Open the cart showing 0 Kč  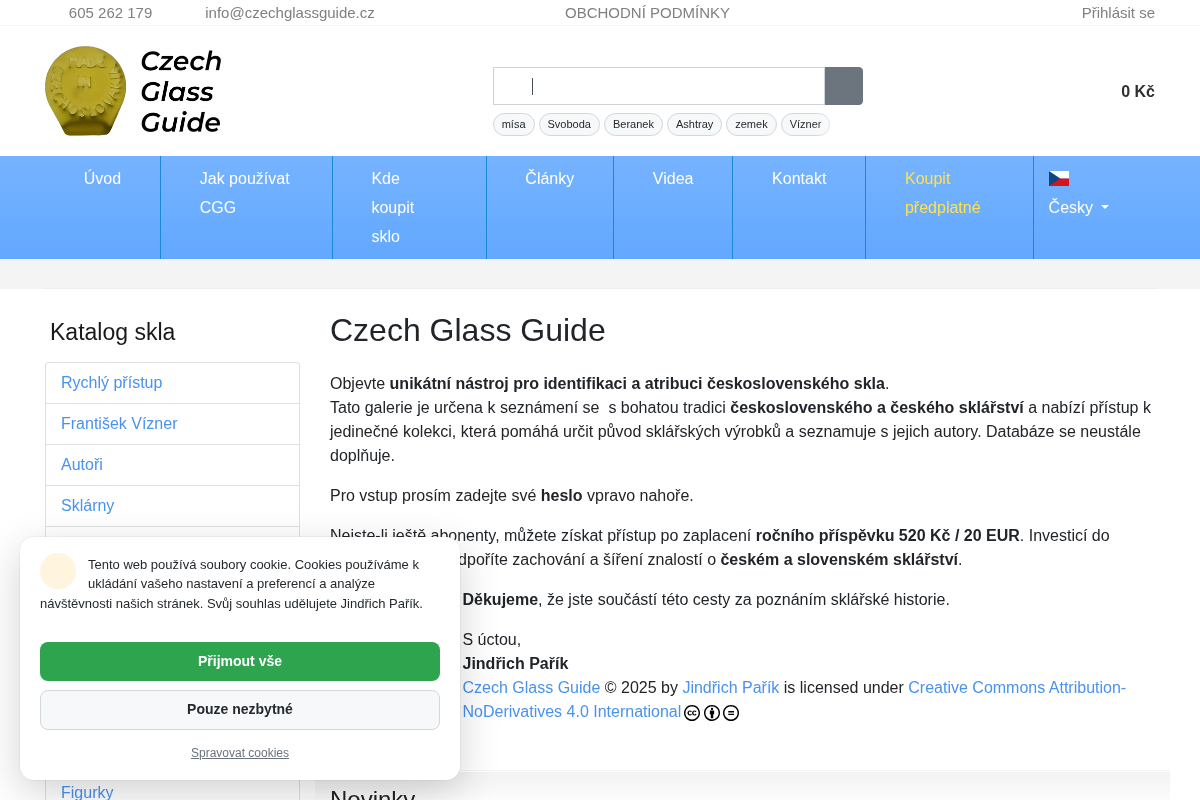[1137, 91]
